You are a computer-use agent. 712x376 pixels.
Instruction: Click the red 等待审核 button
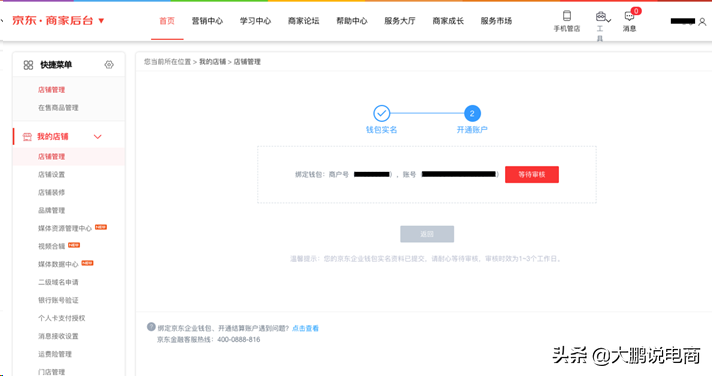(532, 174)
